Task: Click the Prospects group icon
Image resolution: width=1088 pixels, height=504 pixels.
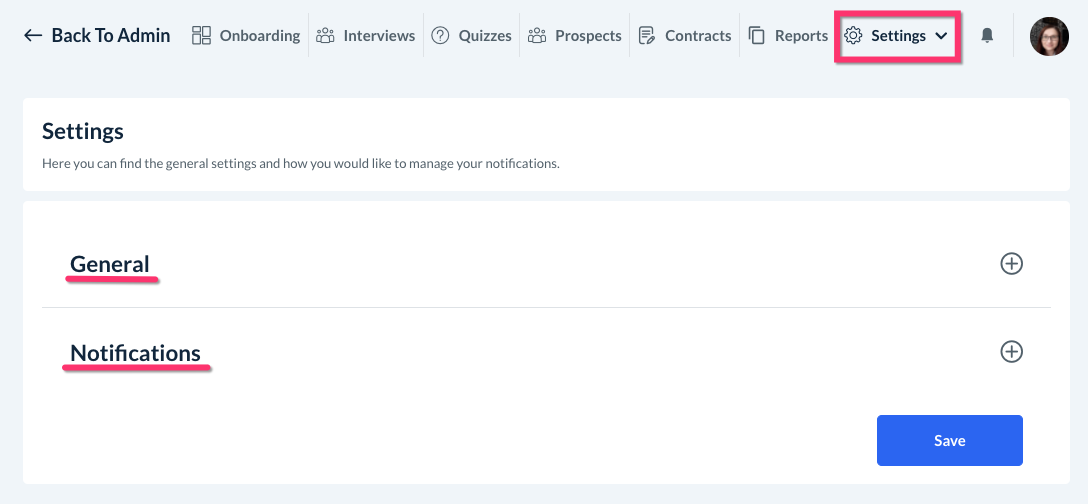Action: 537,36
